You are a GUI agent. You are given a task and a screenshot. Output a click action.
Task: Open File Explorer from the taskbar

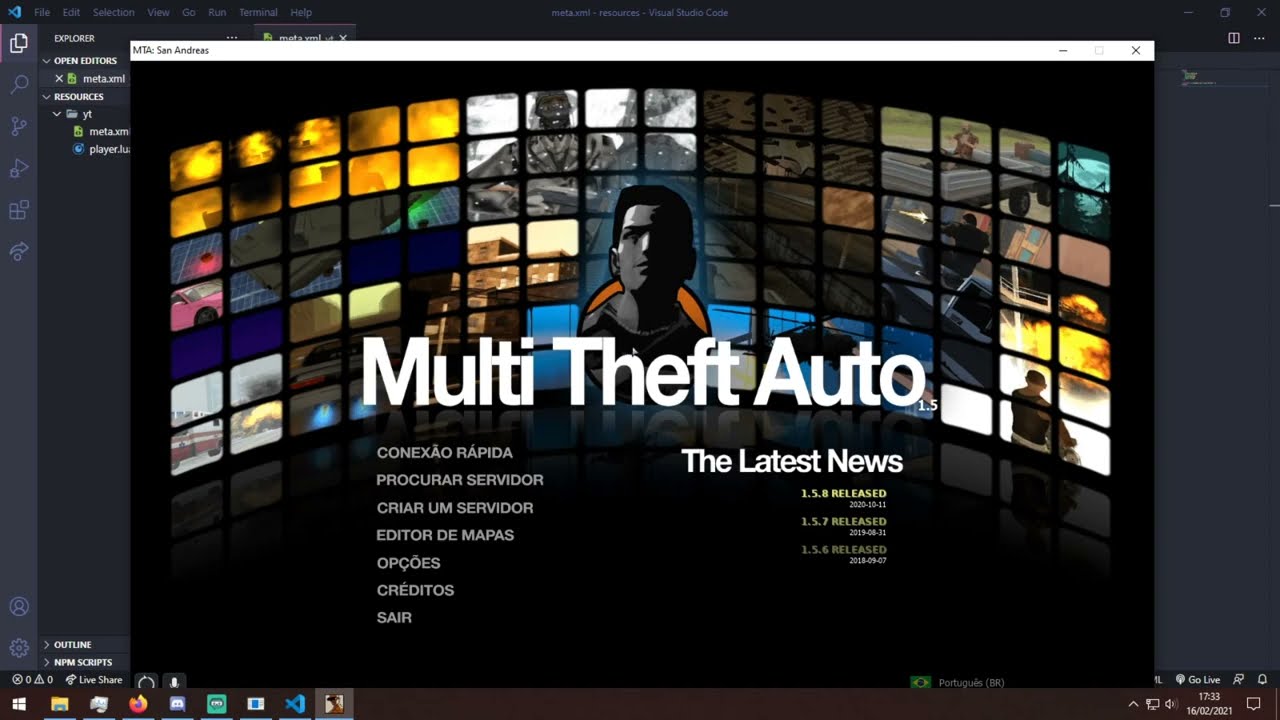point(60,704)
